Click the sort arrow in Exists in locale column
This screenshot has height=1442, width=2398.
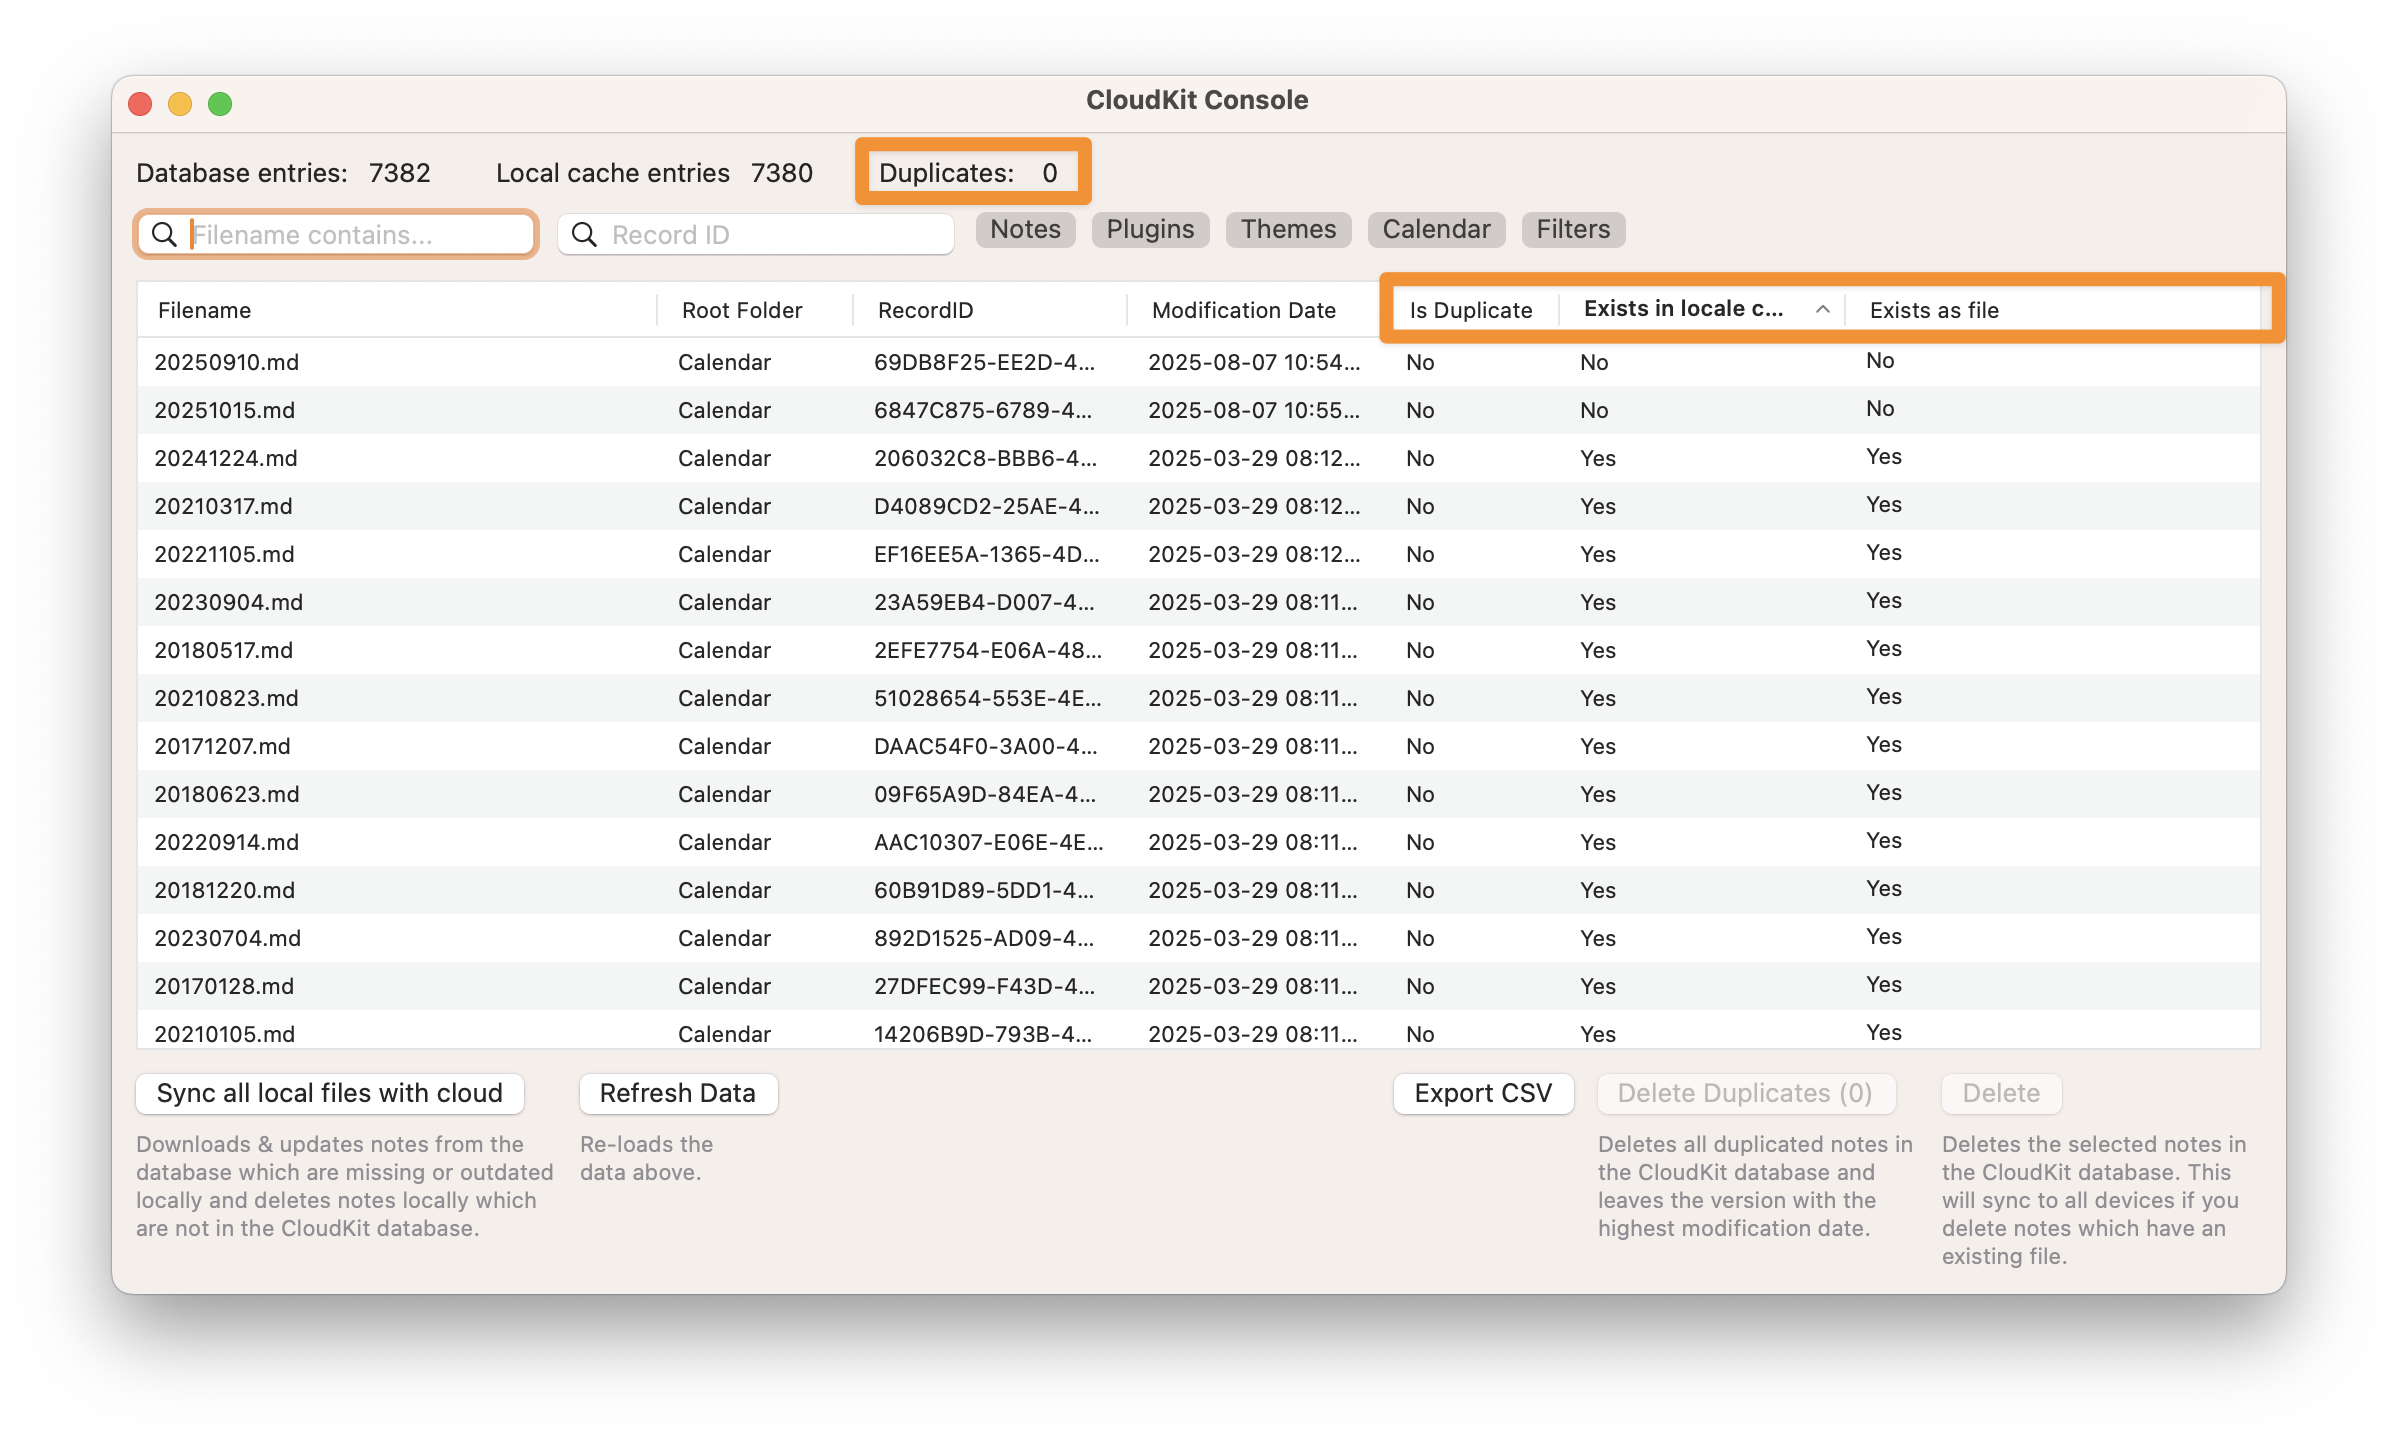pos(1823,310)
